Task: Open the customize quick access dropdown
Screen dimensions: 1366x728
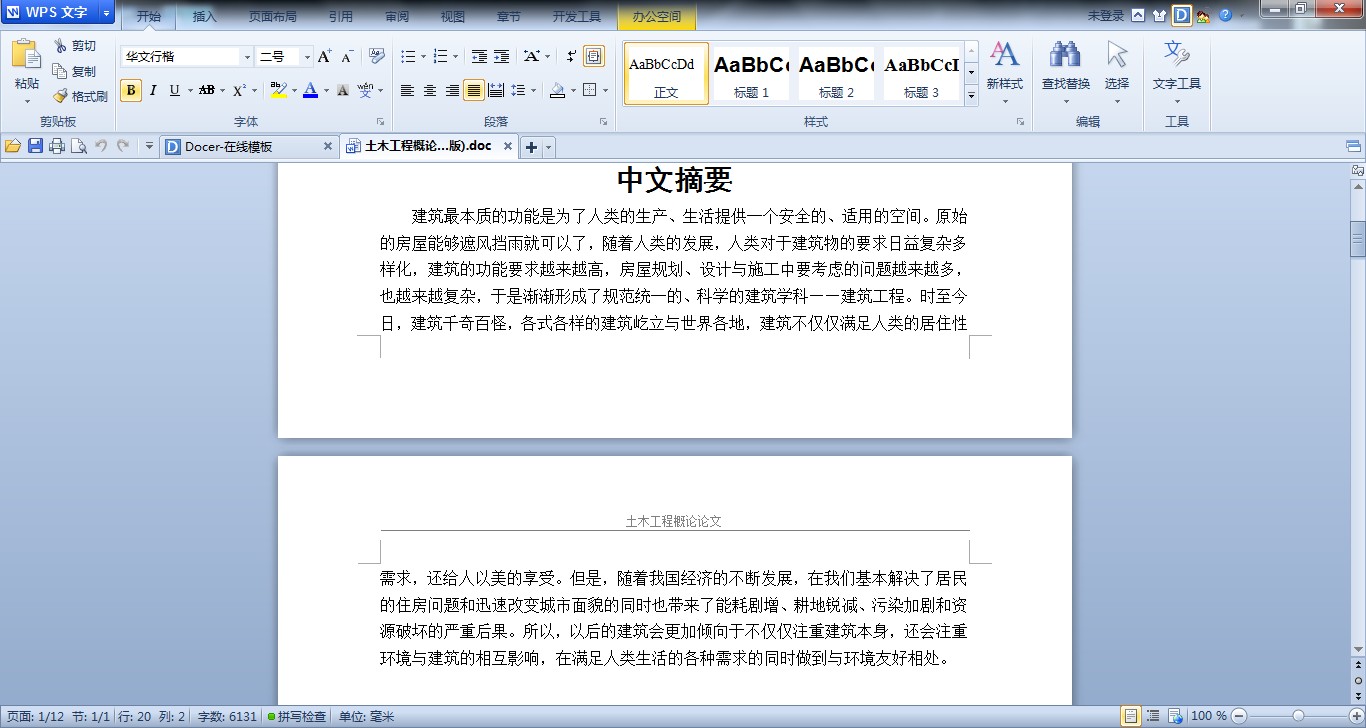Action: click(149, 146)
